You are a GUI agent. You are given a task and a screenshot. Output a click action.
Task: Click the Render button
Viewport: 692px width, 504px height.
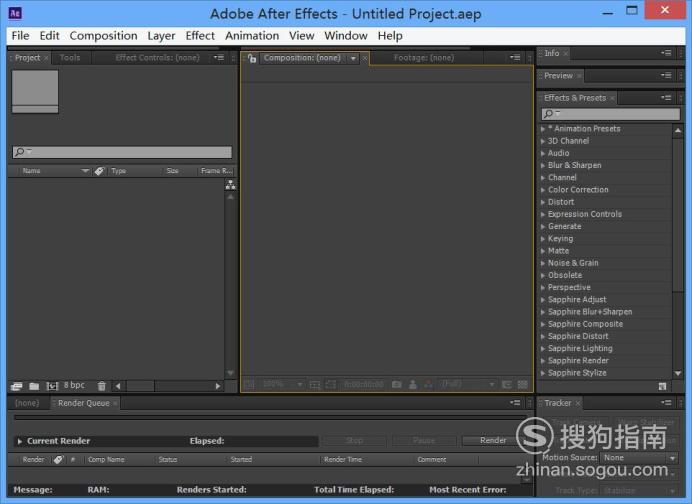(493, 440)
